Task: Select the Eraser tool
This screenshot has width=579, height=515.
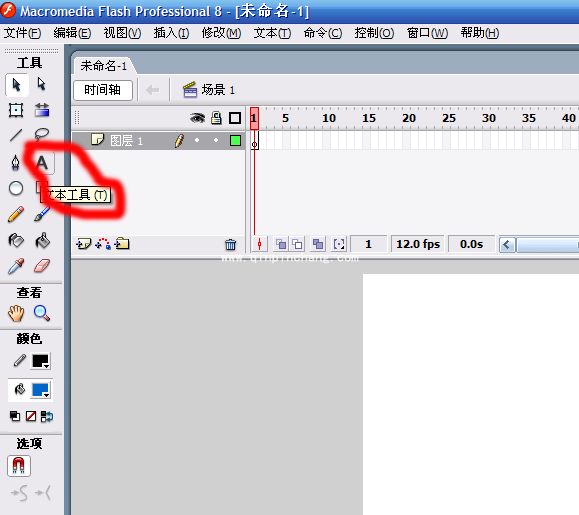Action: coord(42,266)
